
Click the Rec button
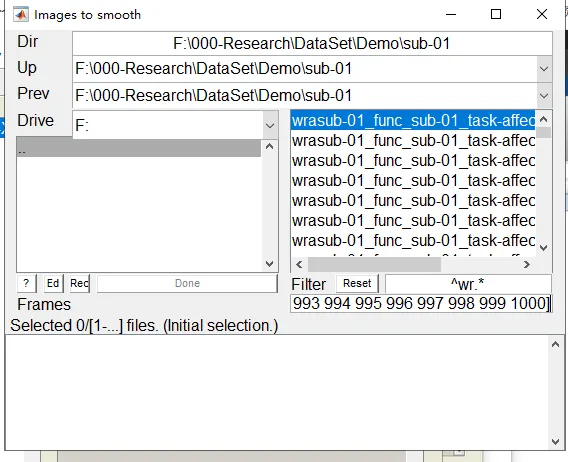pyautogui.click(x=79, y=283)
